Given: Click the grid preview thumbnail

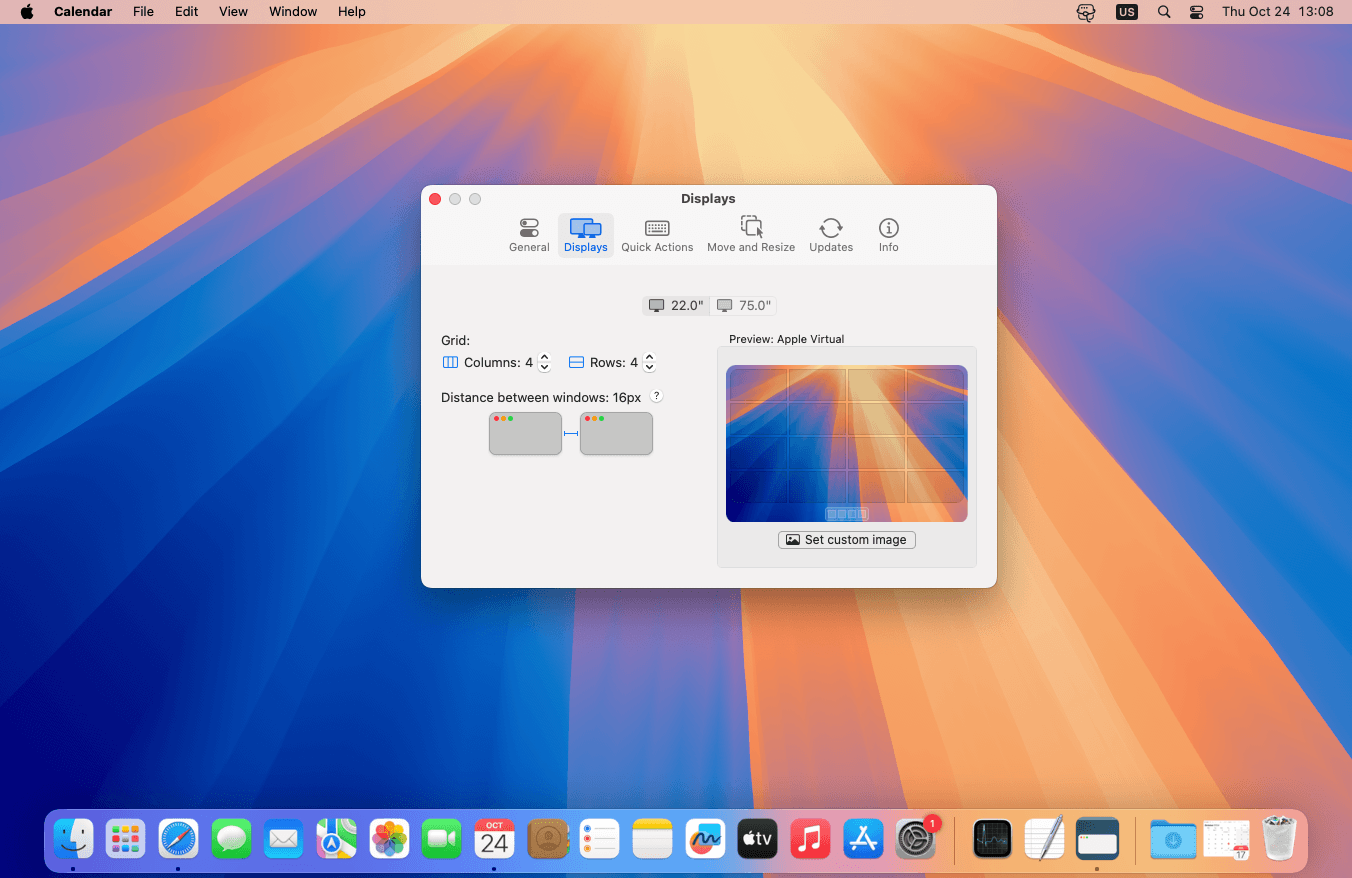Looking at the screenshot, I should (847, 443).
